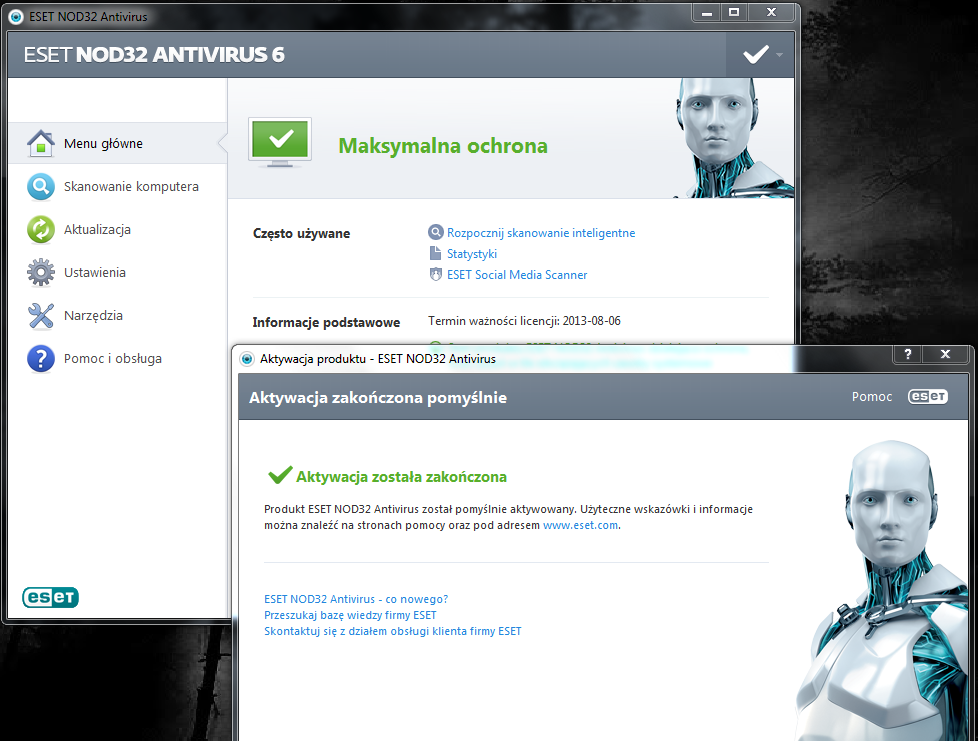Click the green checkmark beside Aktywacja została zakończona
978x741 pixels.
280,475
